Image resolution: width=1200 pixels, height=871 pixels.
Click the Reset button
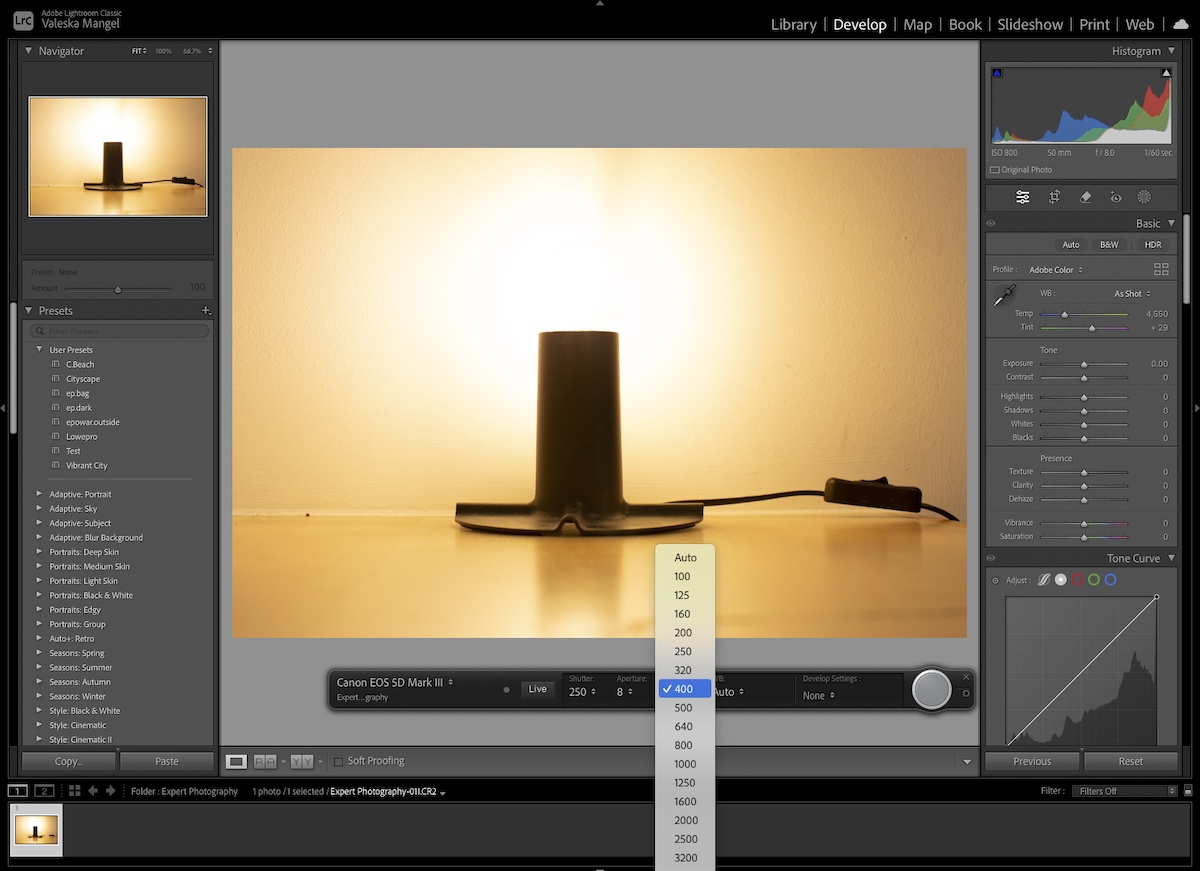1130,761
